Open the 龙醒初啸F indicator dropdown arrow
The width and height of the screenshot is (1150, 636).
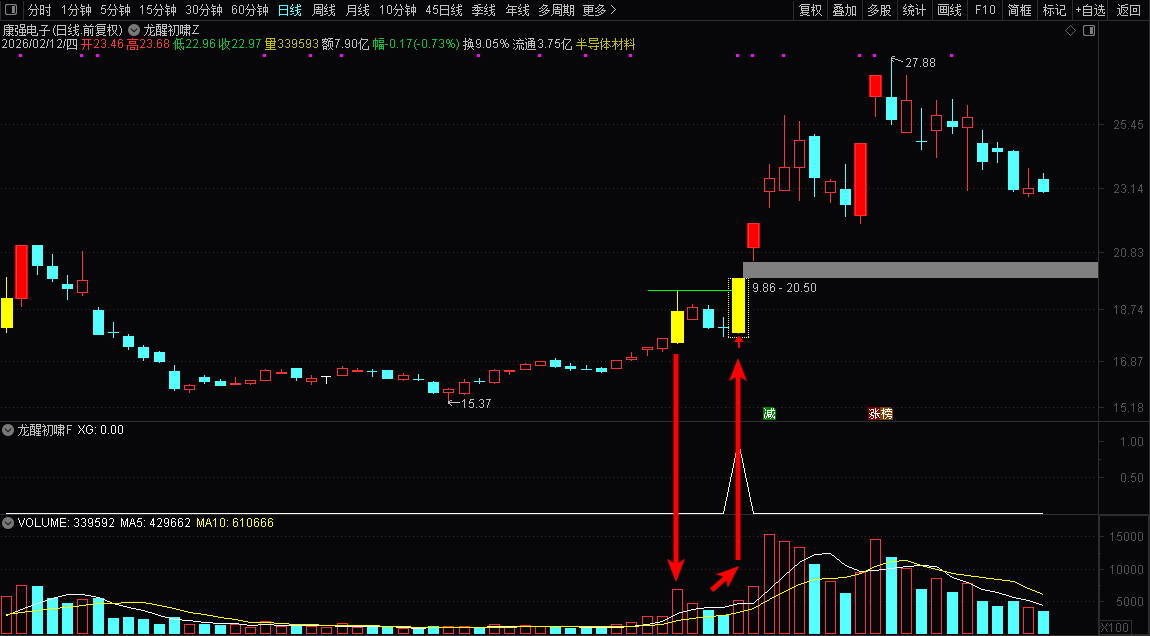(8, 431)
